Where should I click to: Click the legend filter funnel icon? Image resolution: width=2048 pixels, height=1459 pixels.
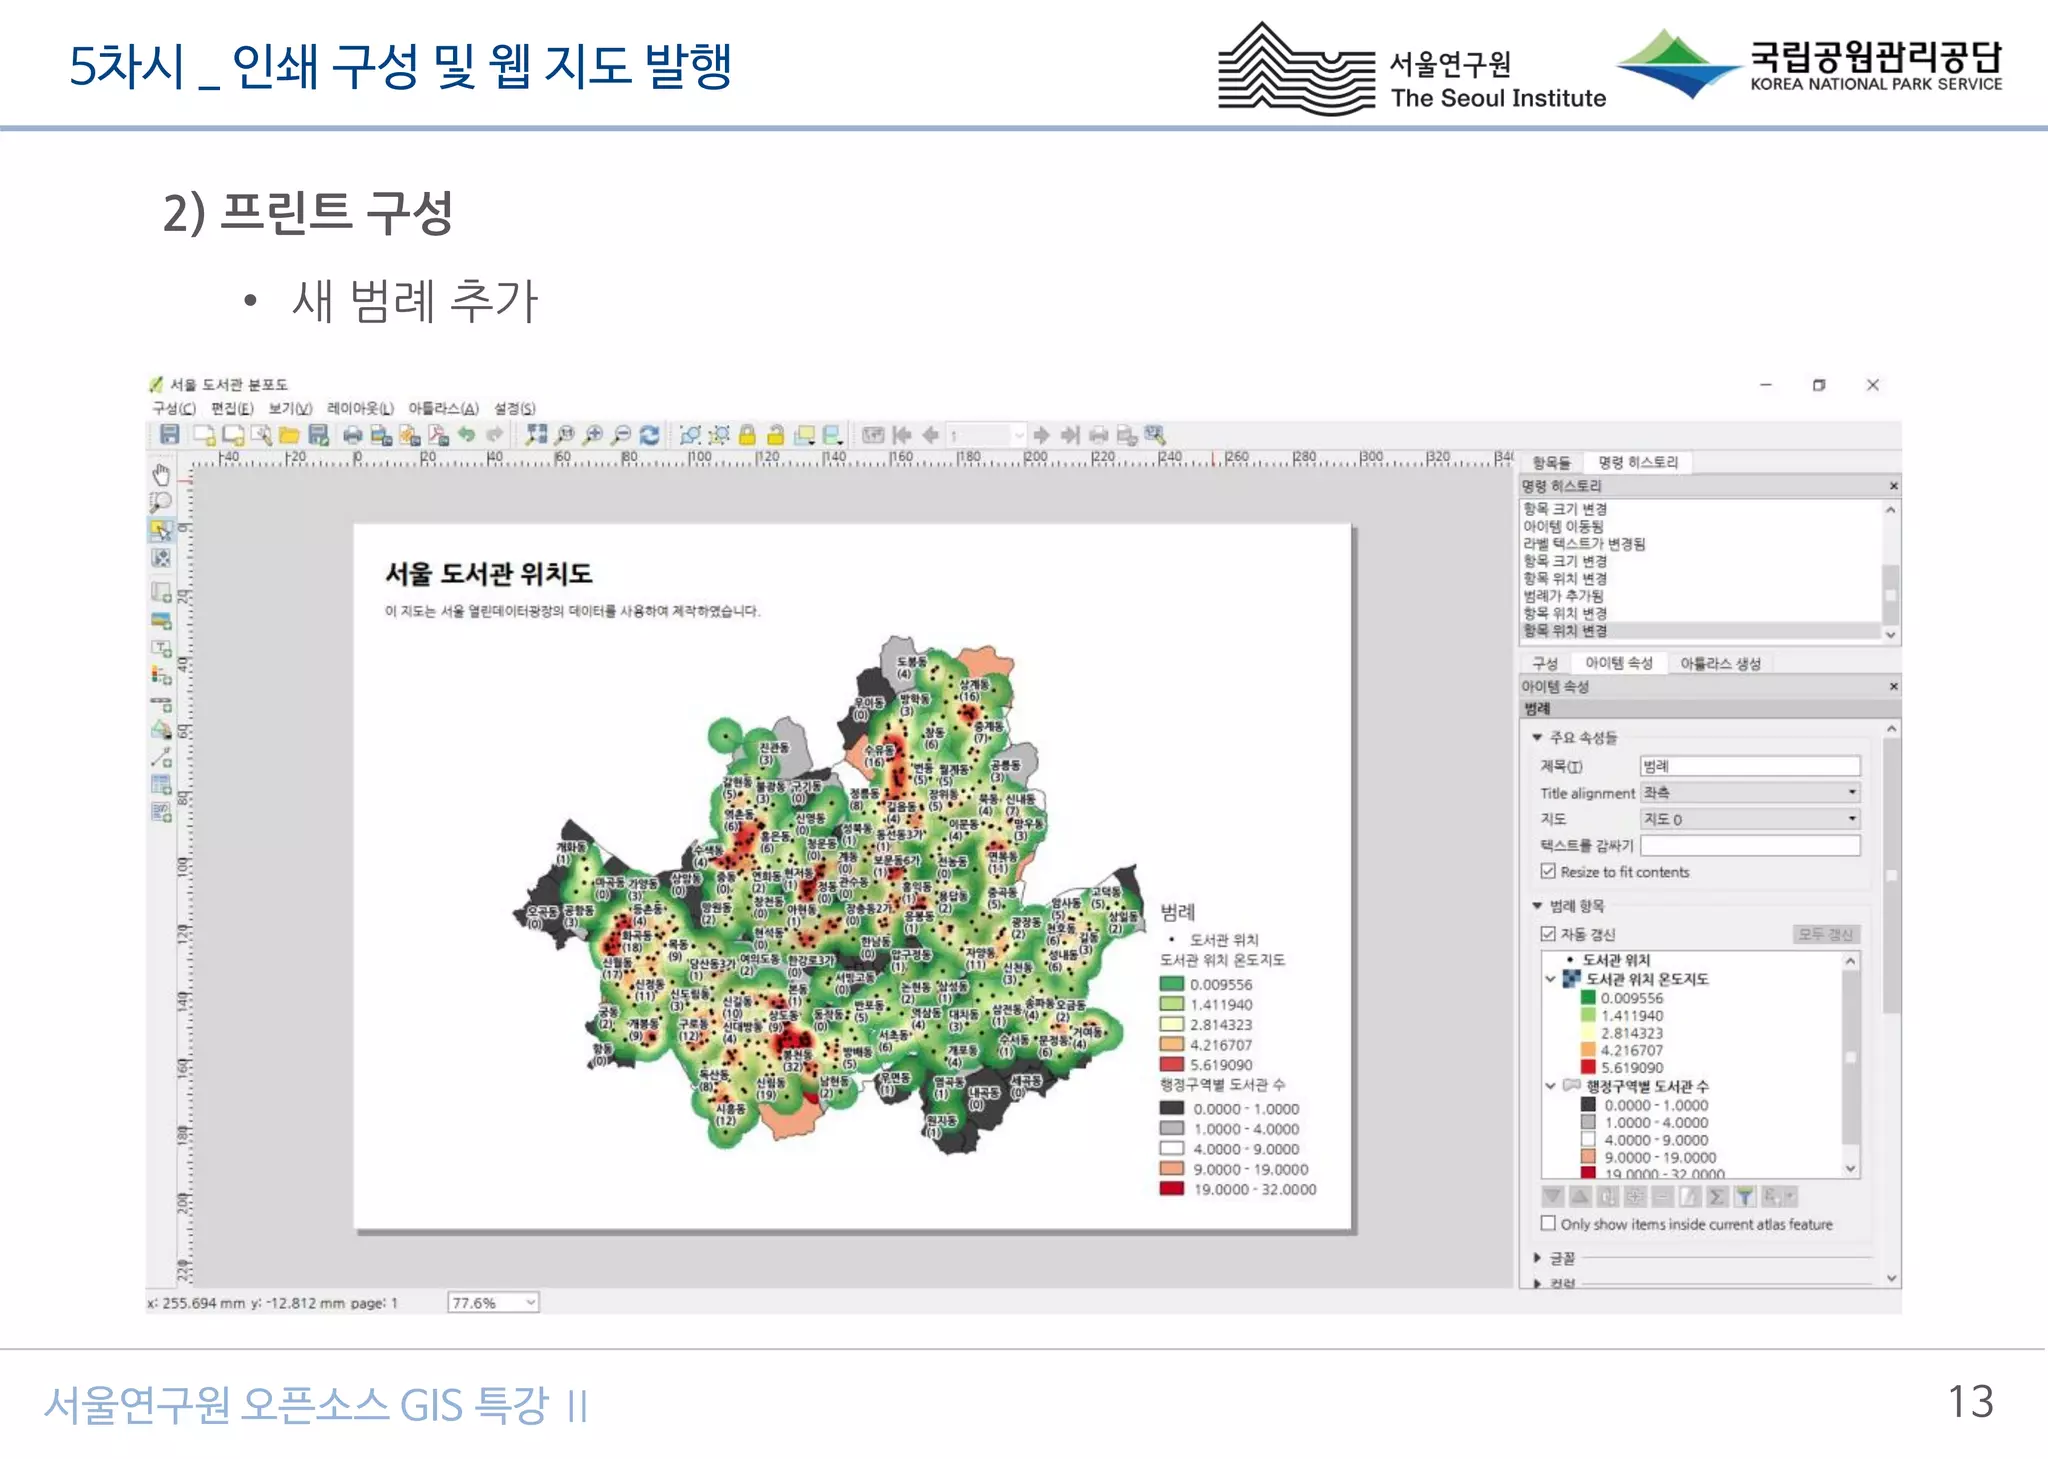coord(1745,1196)
